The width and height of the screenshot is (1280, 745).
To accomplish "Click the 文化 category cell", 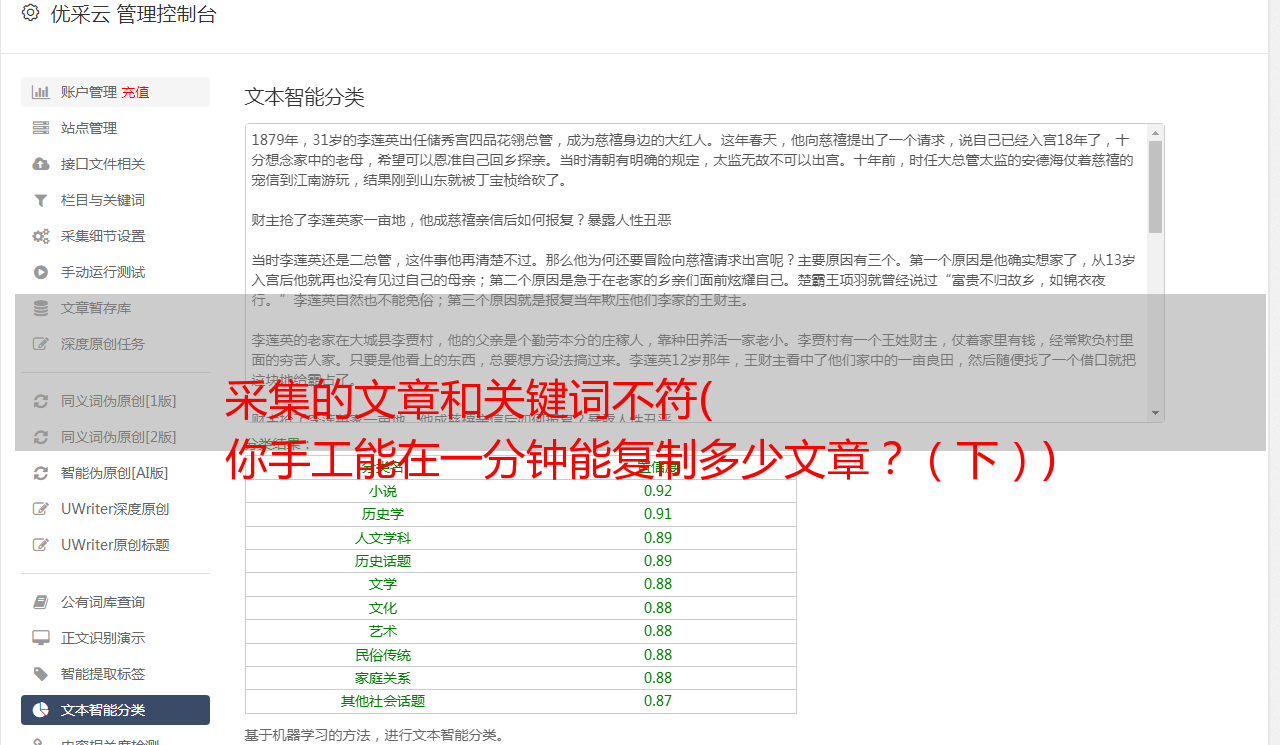I will coord(383,608).
